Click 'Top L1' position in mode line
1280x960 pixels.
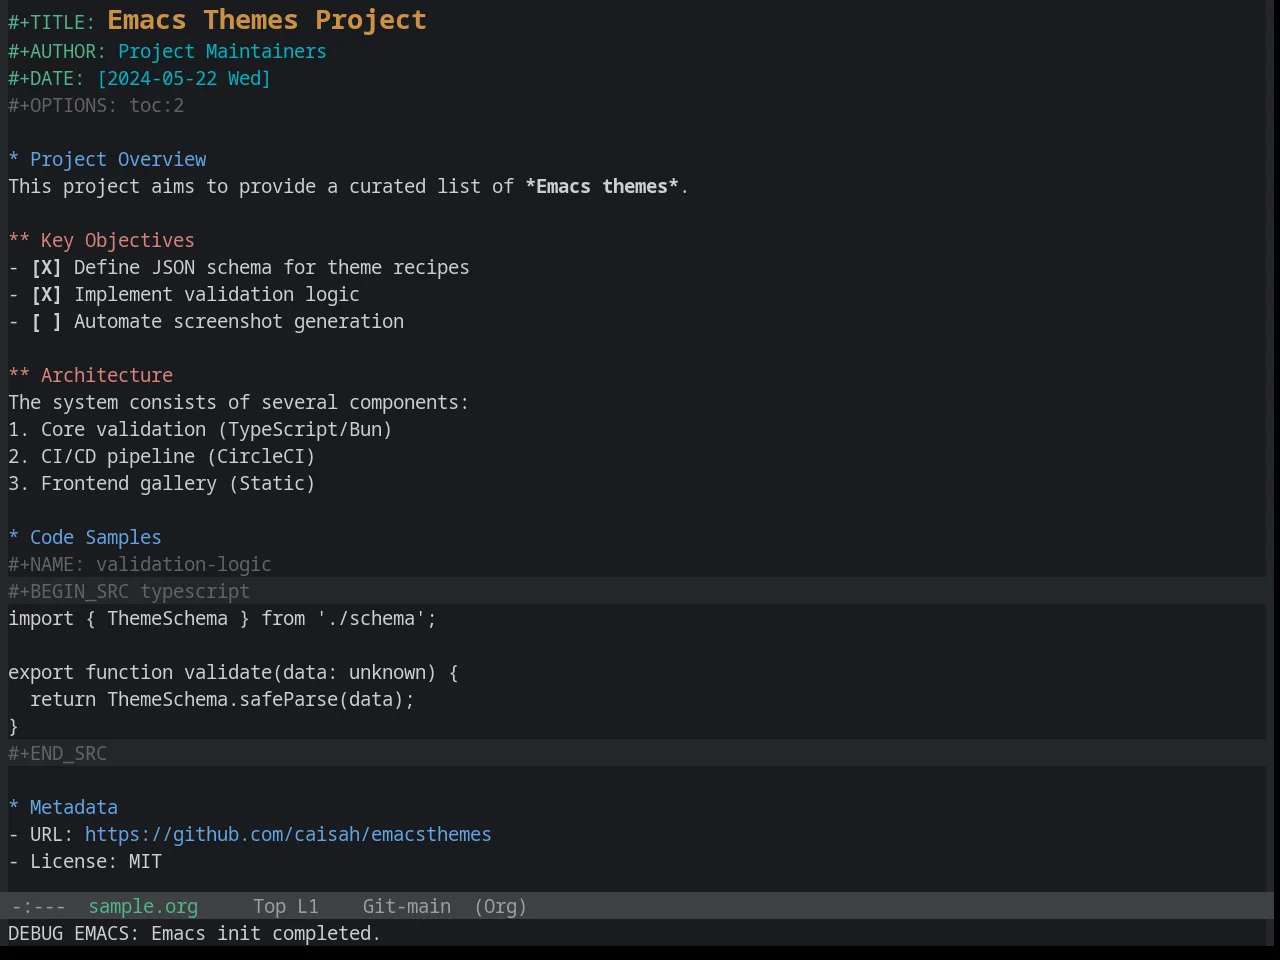[285, 907]
